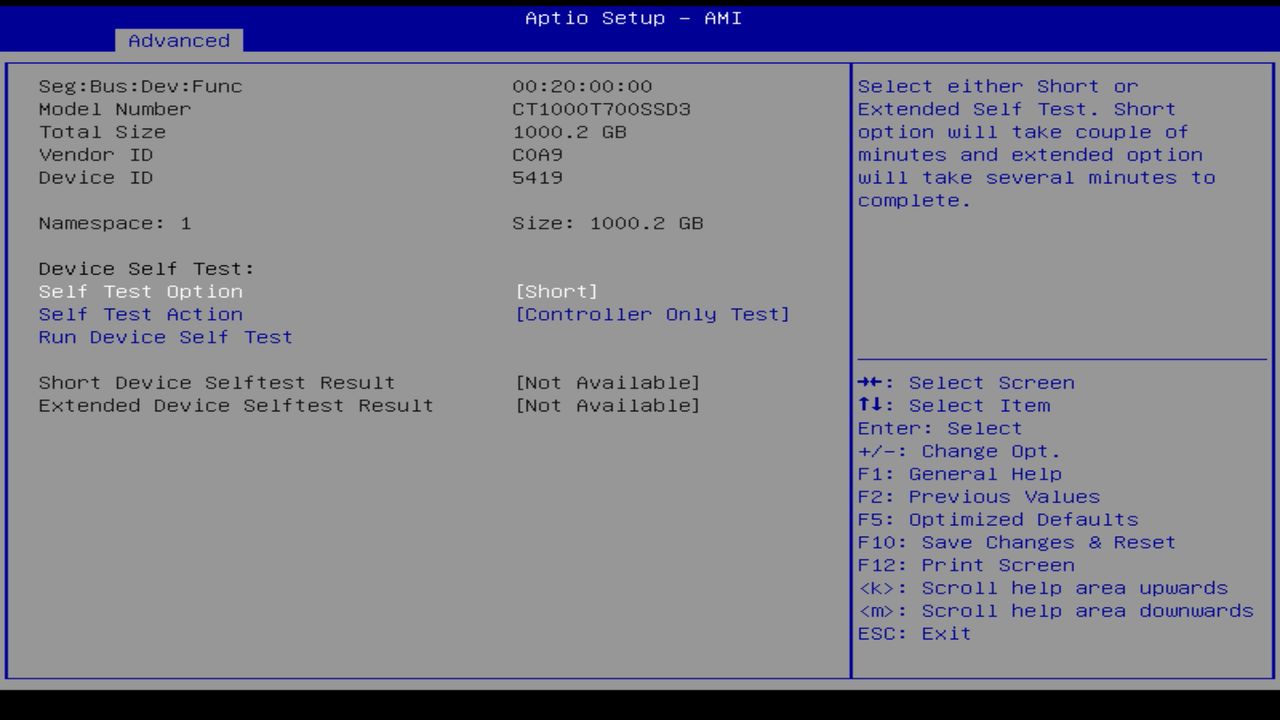1280x720 pixels.
Task: Switch to the Advanced tab
Action: pyautogui.click(x=178, y=40)
